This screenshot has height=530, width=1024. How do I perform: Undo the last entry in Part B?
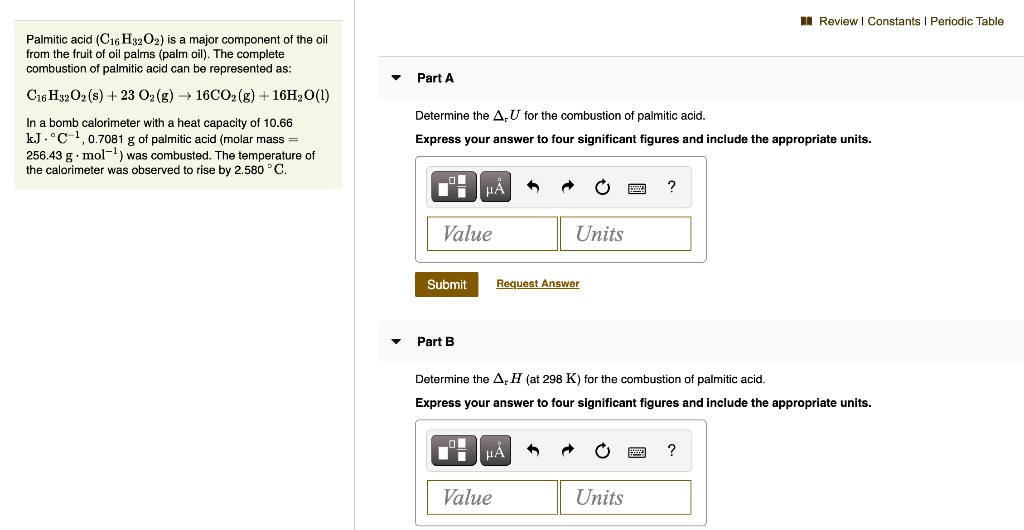click(534, 451)
